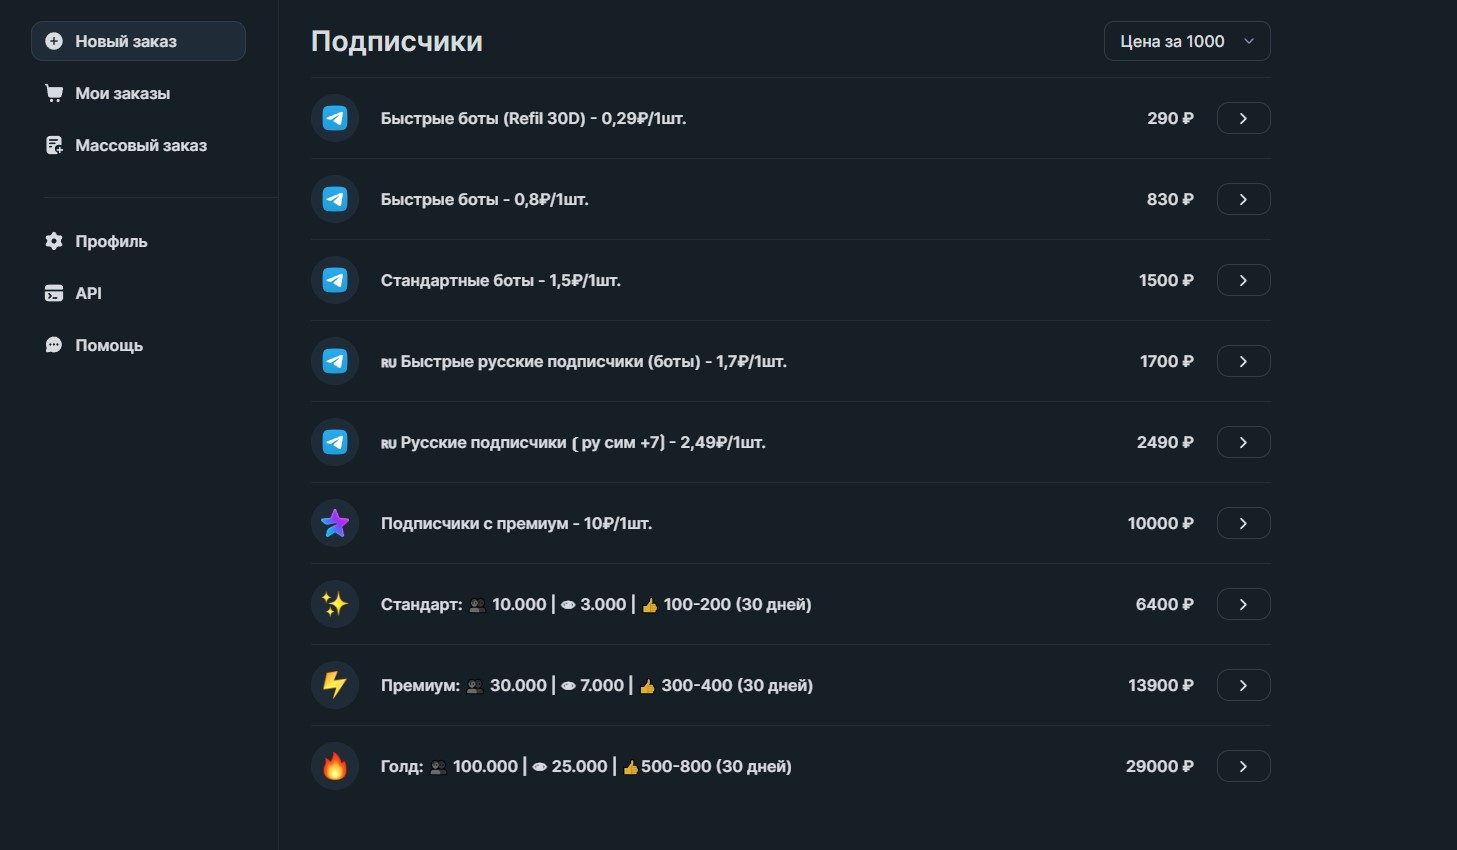The height and width of the screenshot is (850, 1457).
Task: Click the gear icon beside Профиль
Action: [x=53, y=241]
